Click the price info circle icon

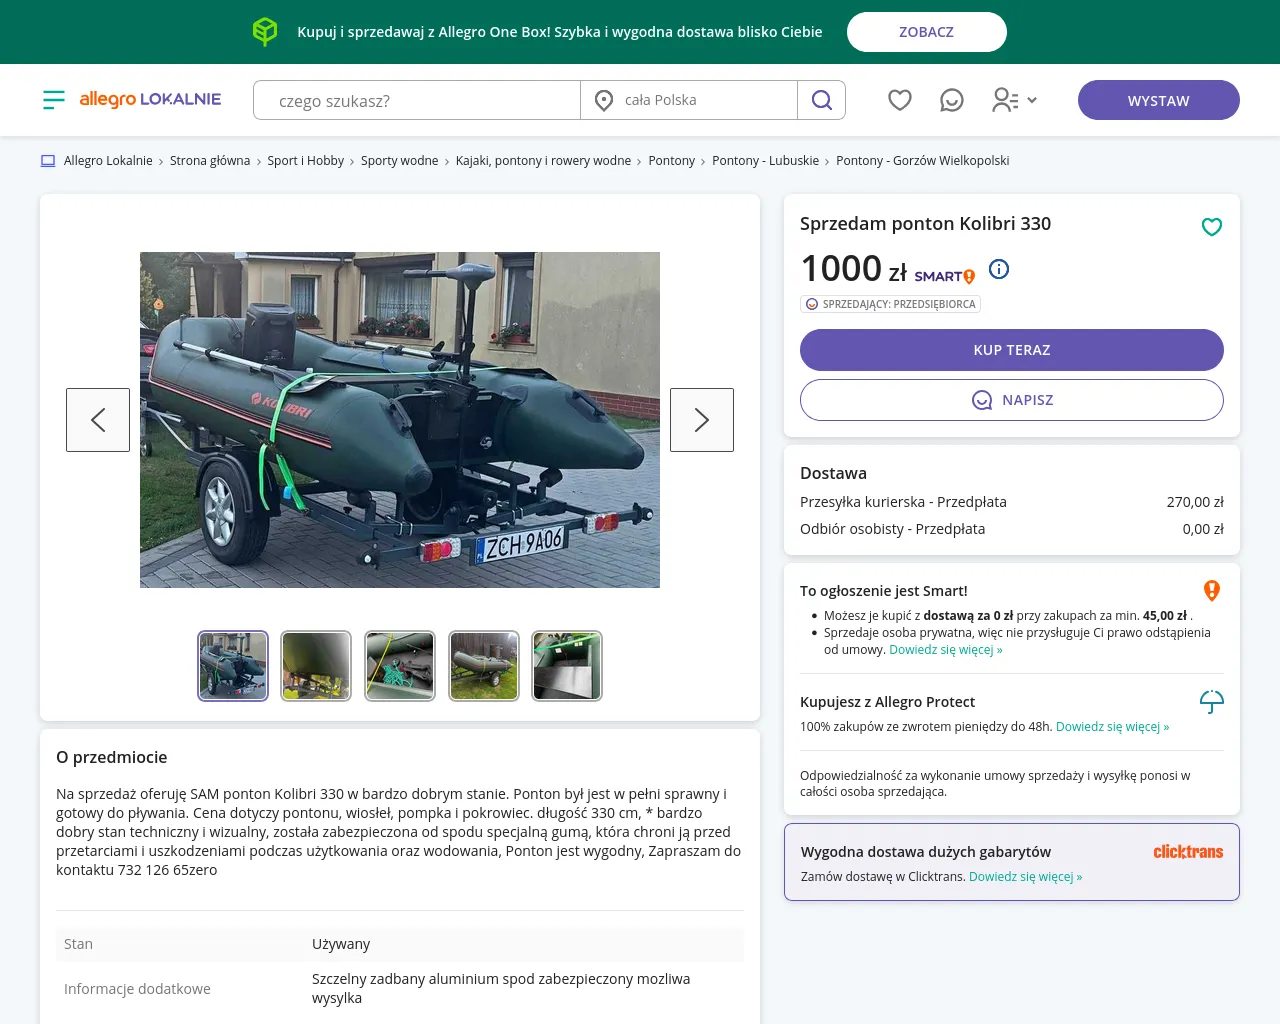(999, 269)
